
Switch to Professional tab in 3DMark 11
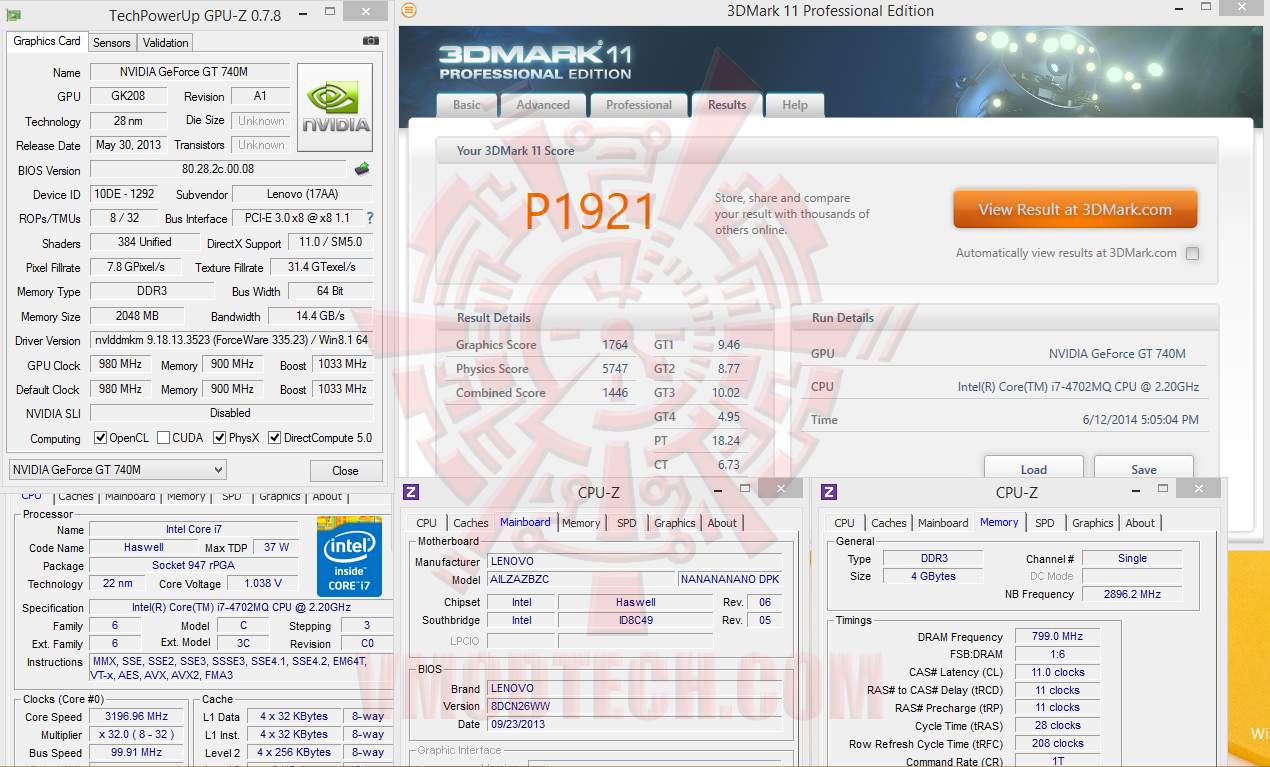(639, 105)
